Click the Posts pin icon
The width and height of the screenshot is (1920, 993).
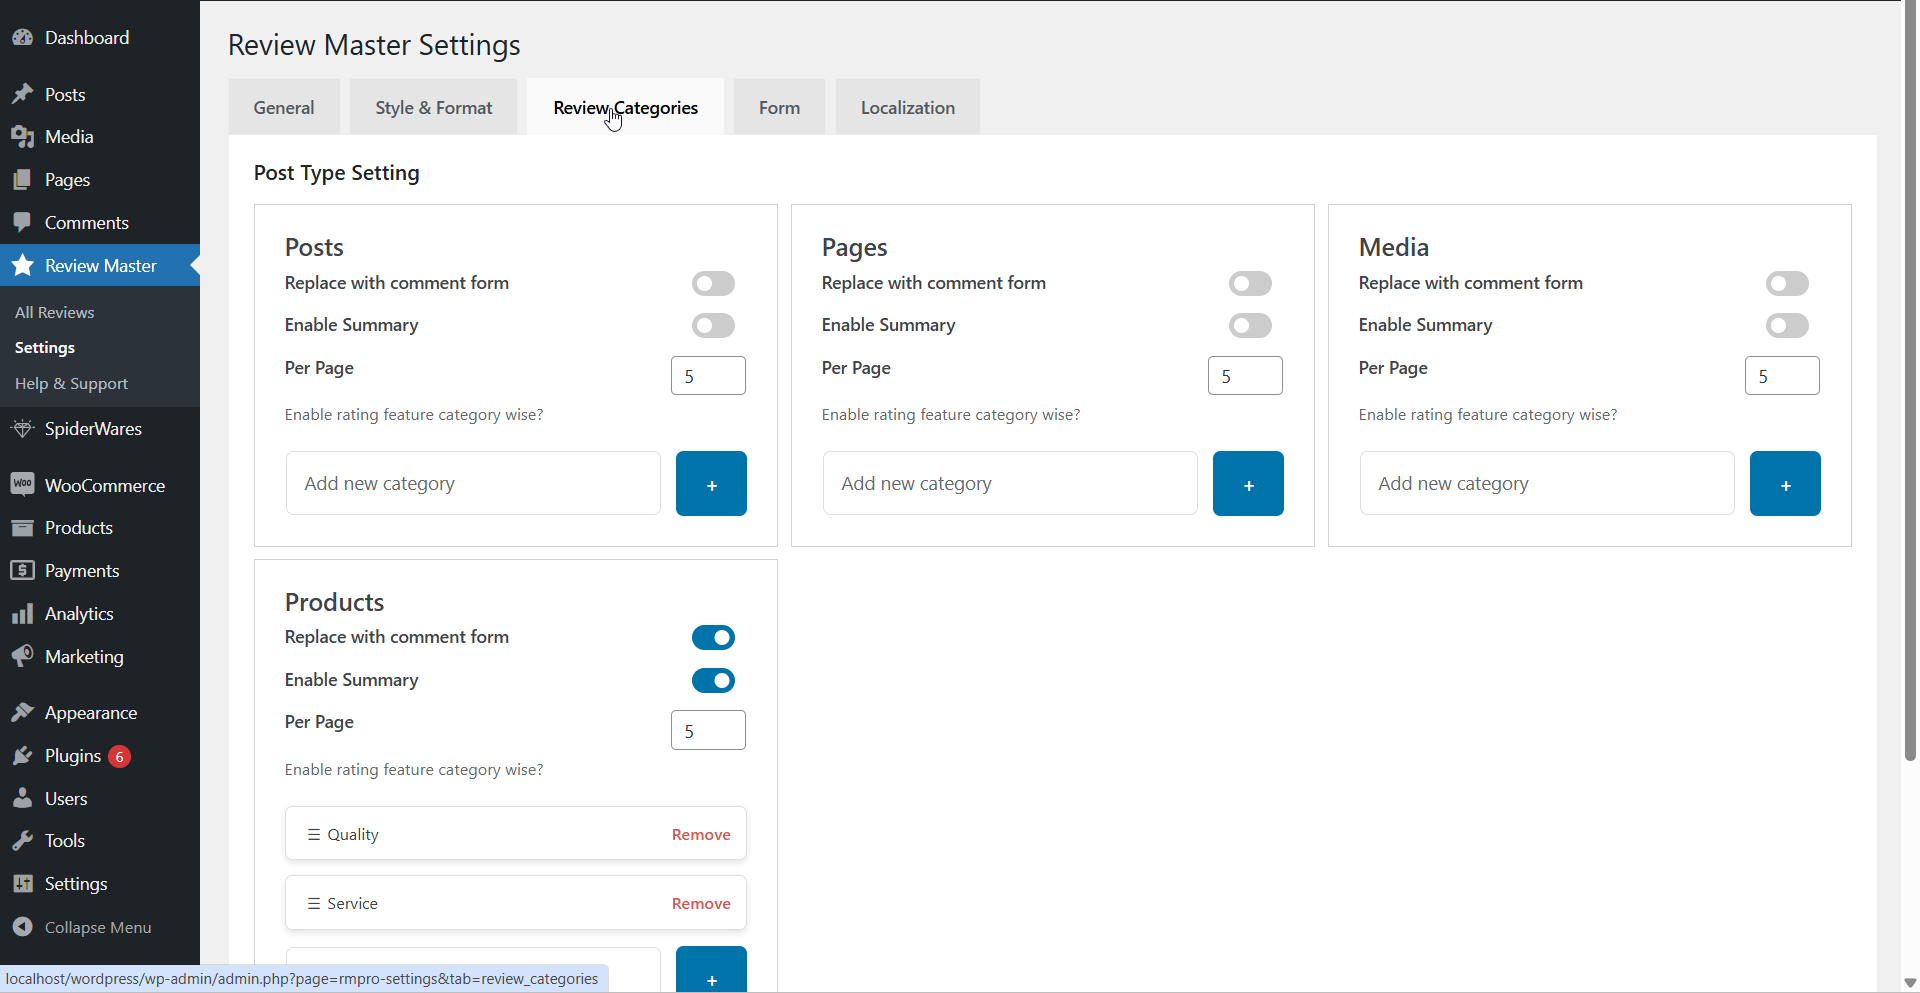23,94
